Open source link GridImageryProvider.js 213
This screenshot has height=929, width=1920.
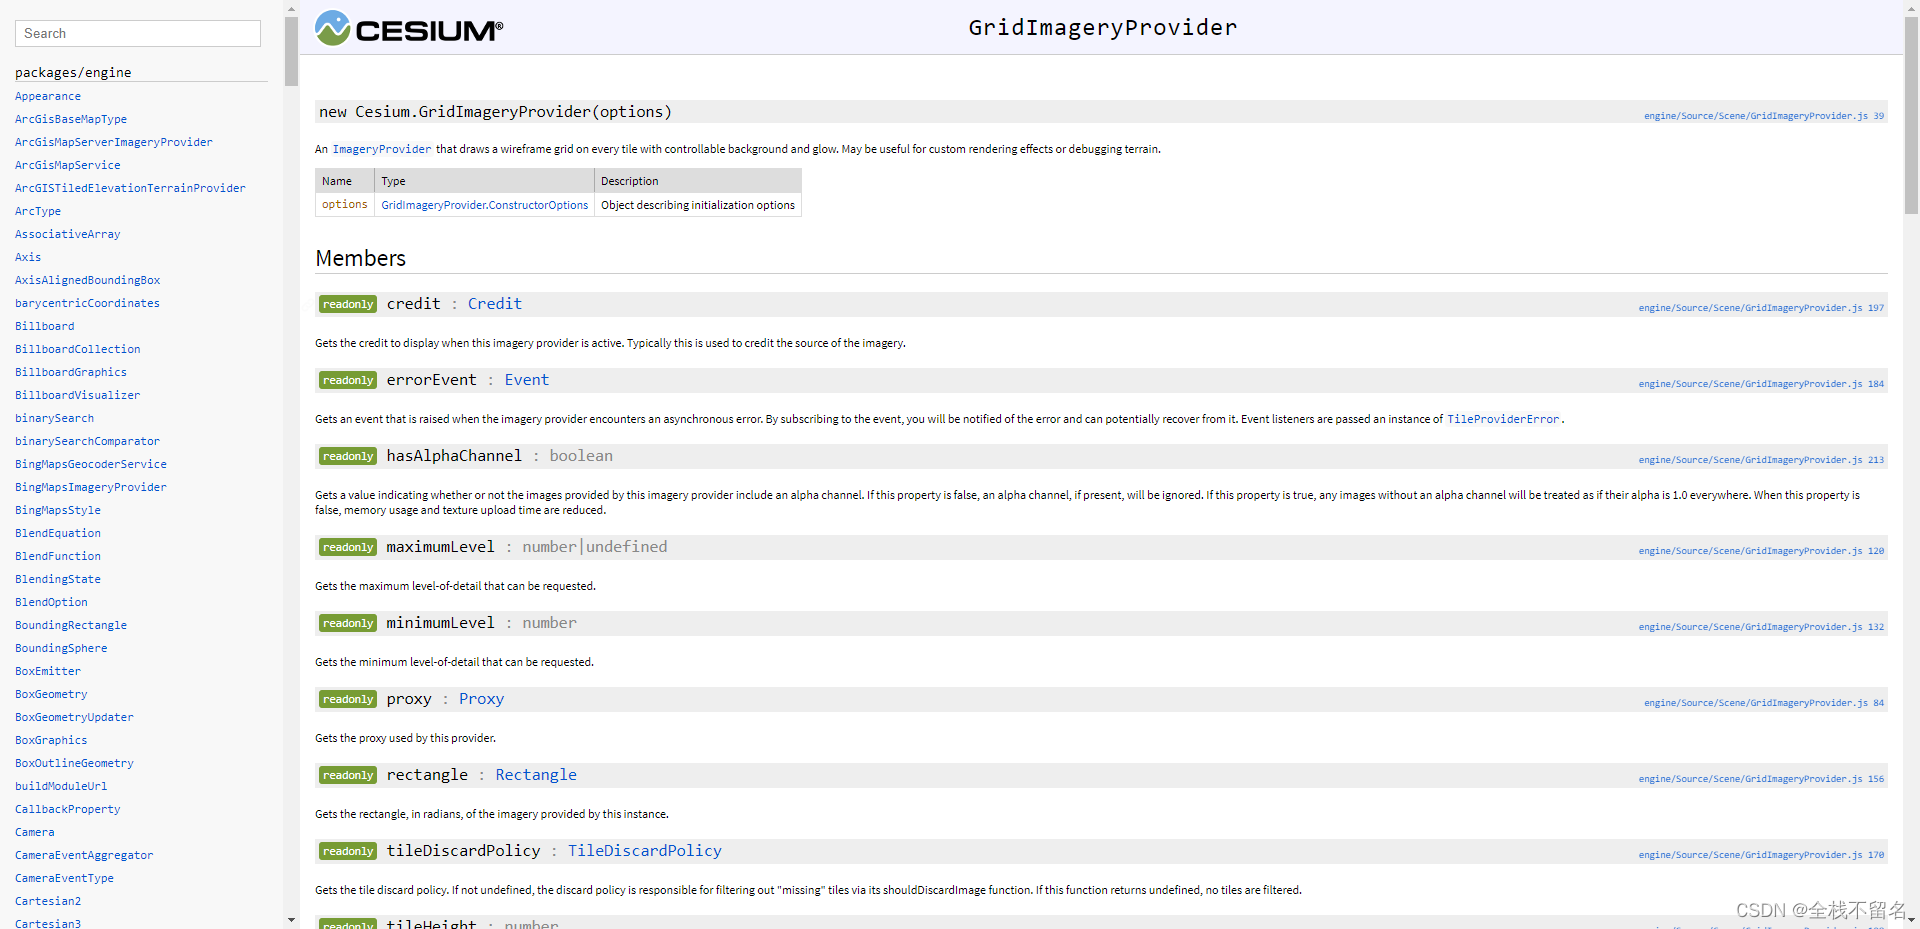(1761, 460)
